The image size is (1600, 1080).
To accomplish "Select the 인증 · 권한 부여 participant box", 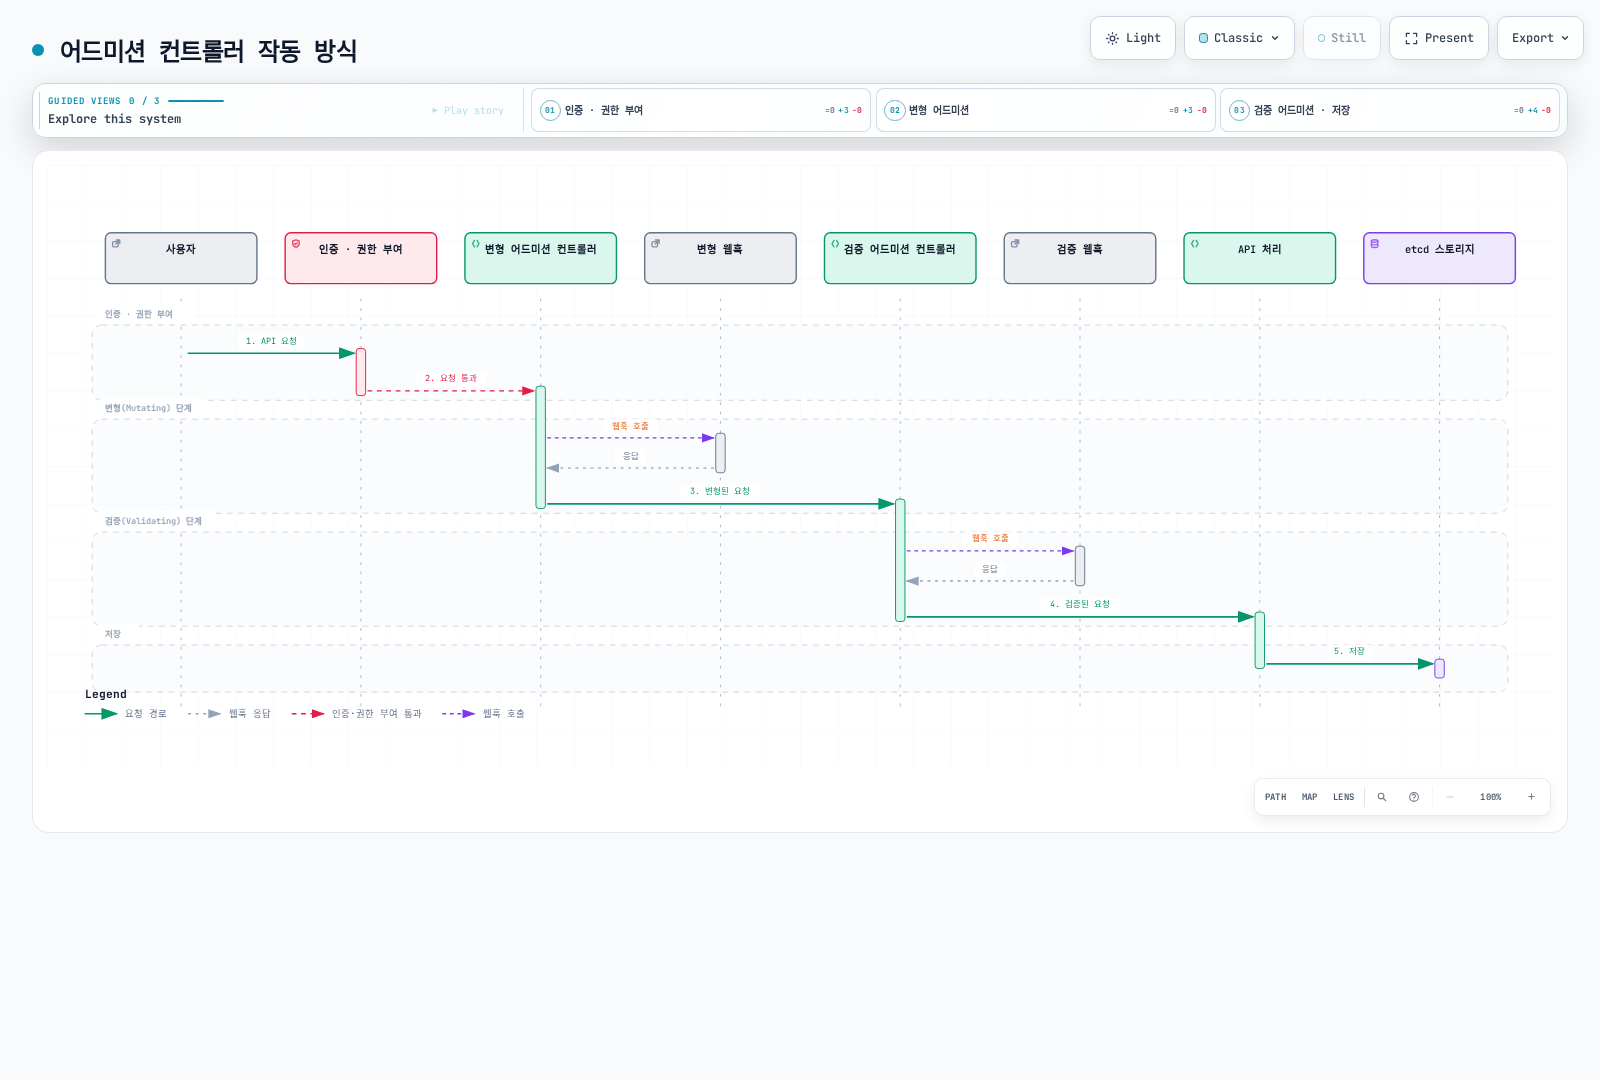I will coord(361,258).
